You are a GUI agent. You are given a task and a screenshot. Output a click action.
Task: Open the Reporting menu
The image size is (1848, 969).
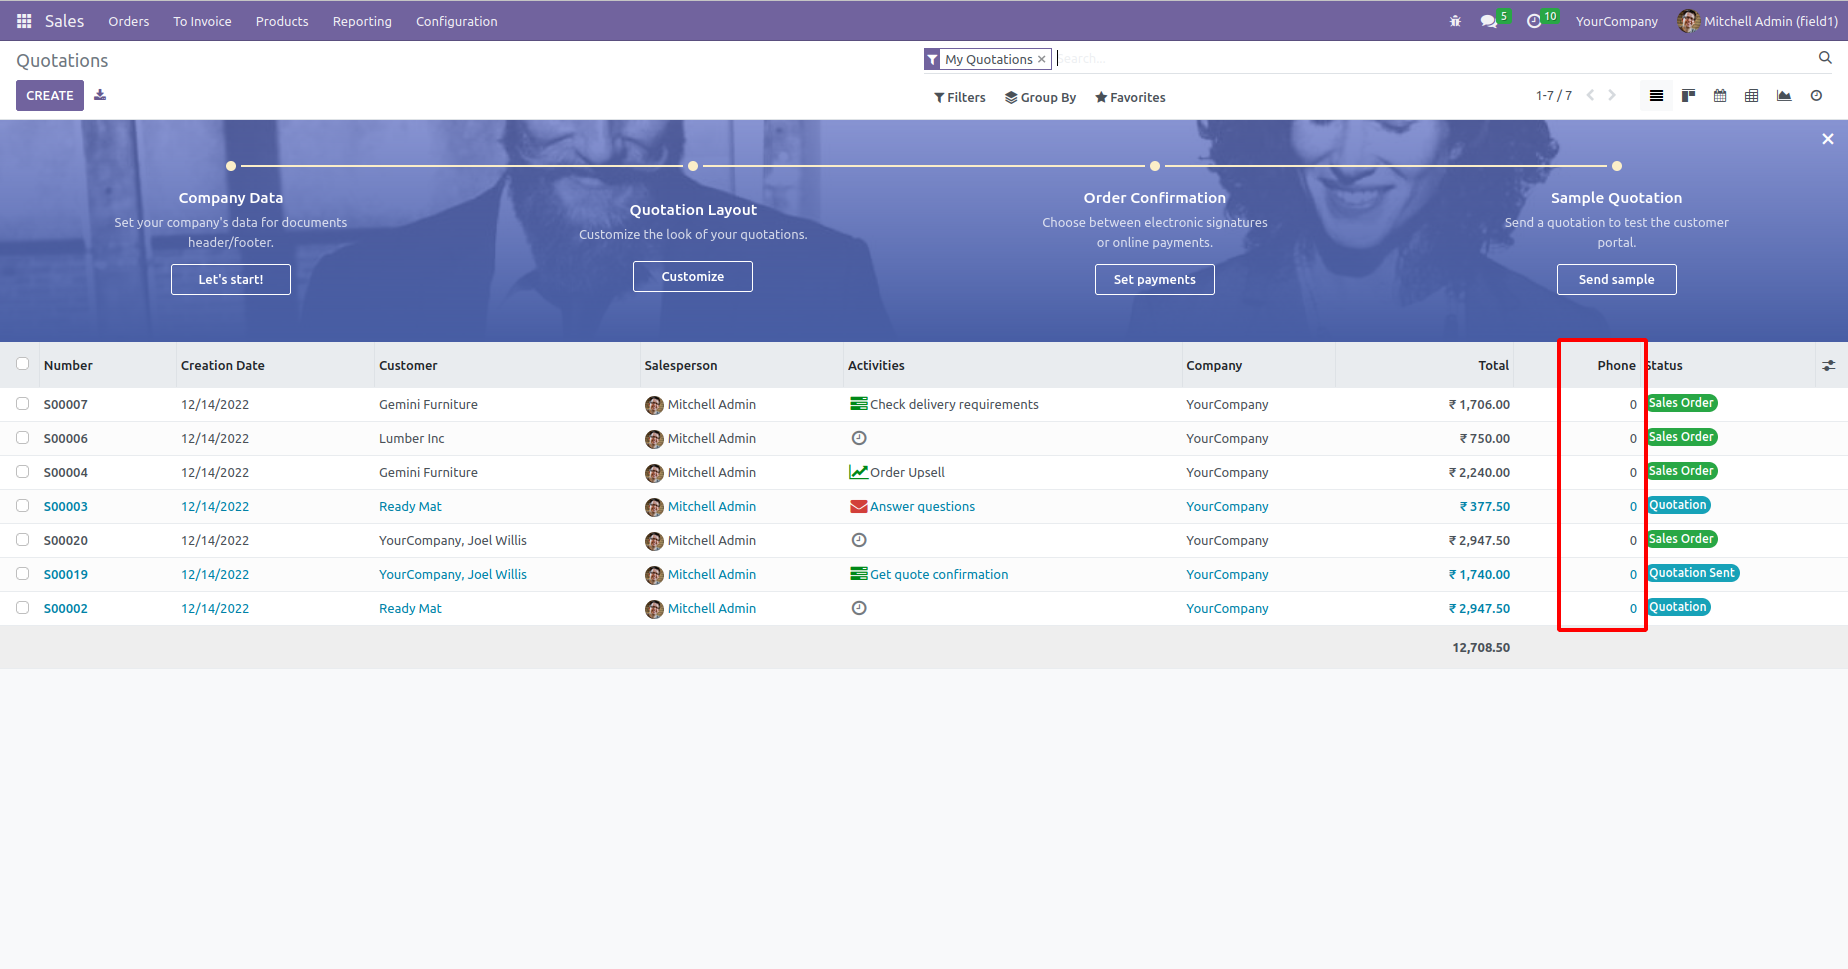tap(362, 21)
